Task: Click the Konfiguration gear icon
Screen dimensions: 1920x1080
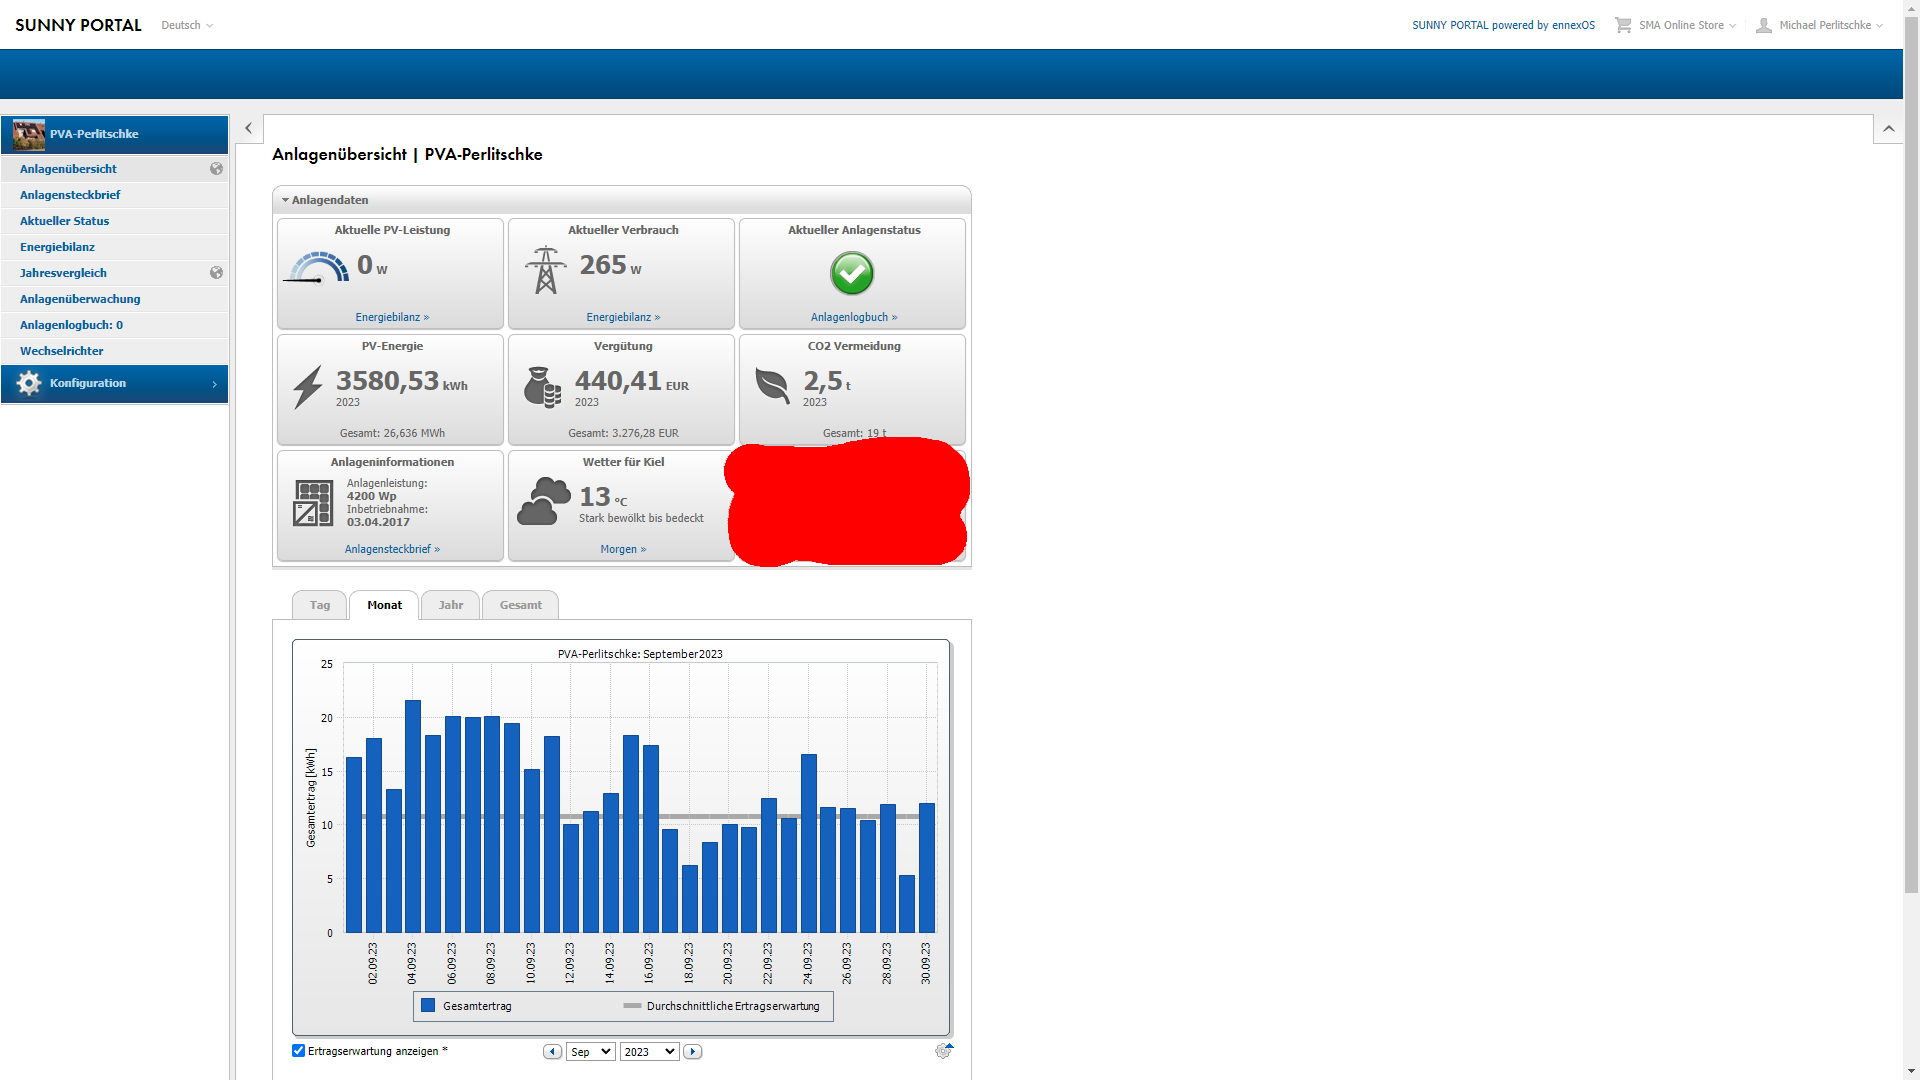Action: 29,384
